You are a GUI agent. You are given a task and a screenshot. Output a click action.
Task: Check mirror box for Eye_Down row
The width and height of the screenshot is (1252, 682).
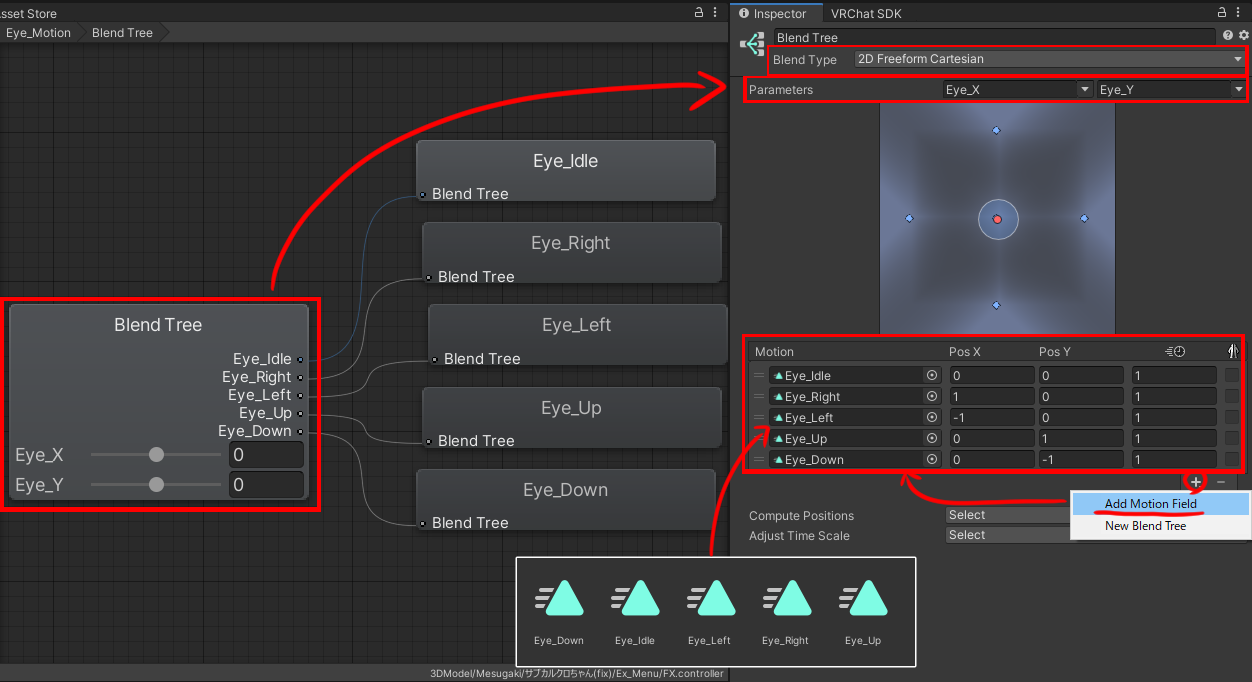point(1231,460)
